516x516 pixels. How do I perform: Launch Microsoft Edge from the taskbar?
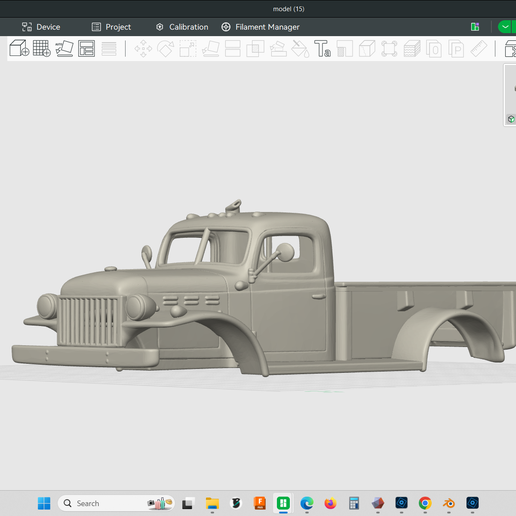pos(307,503)
